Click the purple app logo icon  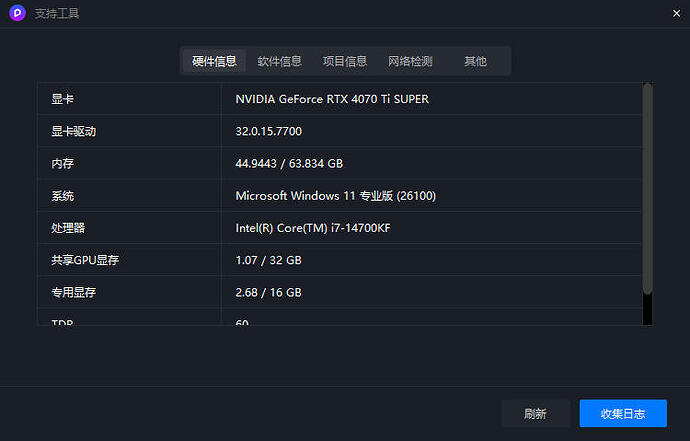17,14
